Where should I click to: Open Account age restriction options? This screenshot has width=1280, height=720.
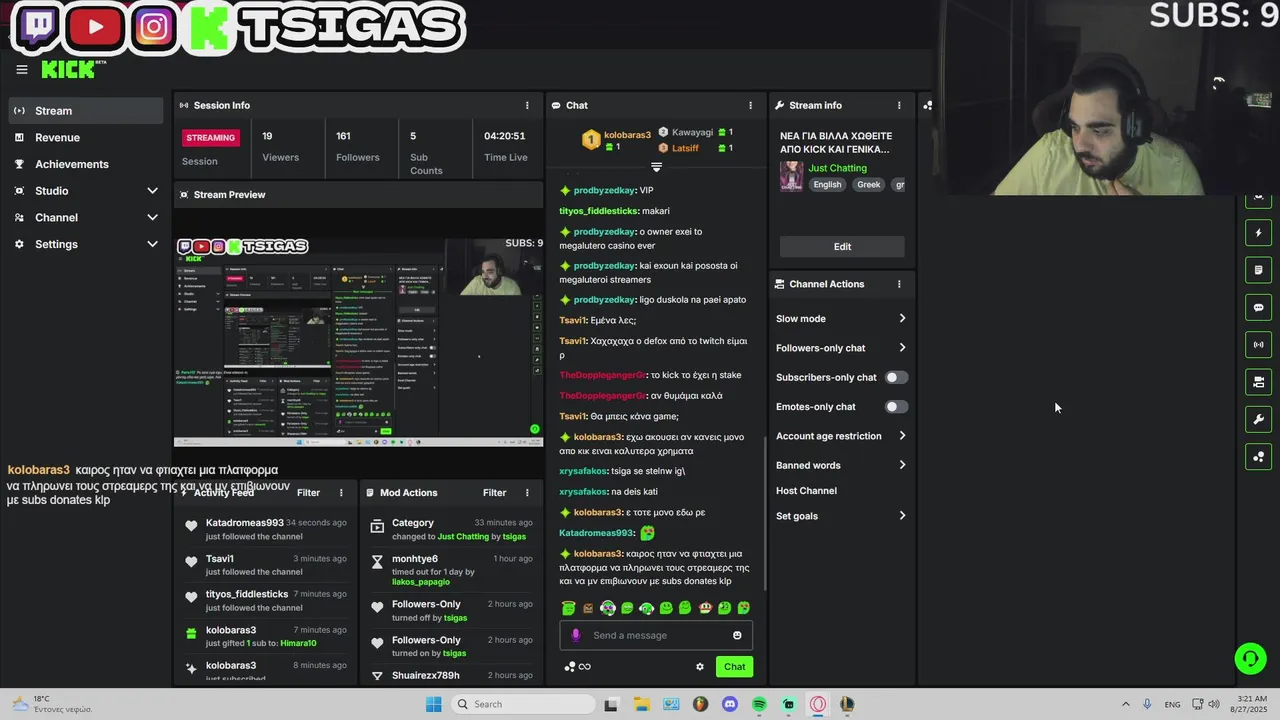(841, 436)
